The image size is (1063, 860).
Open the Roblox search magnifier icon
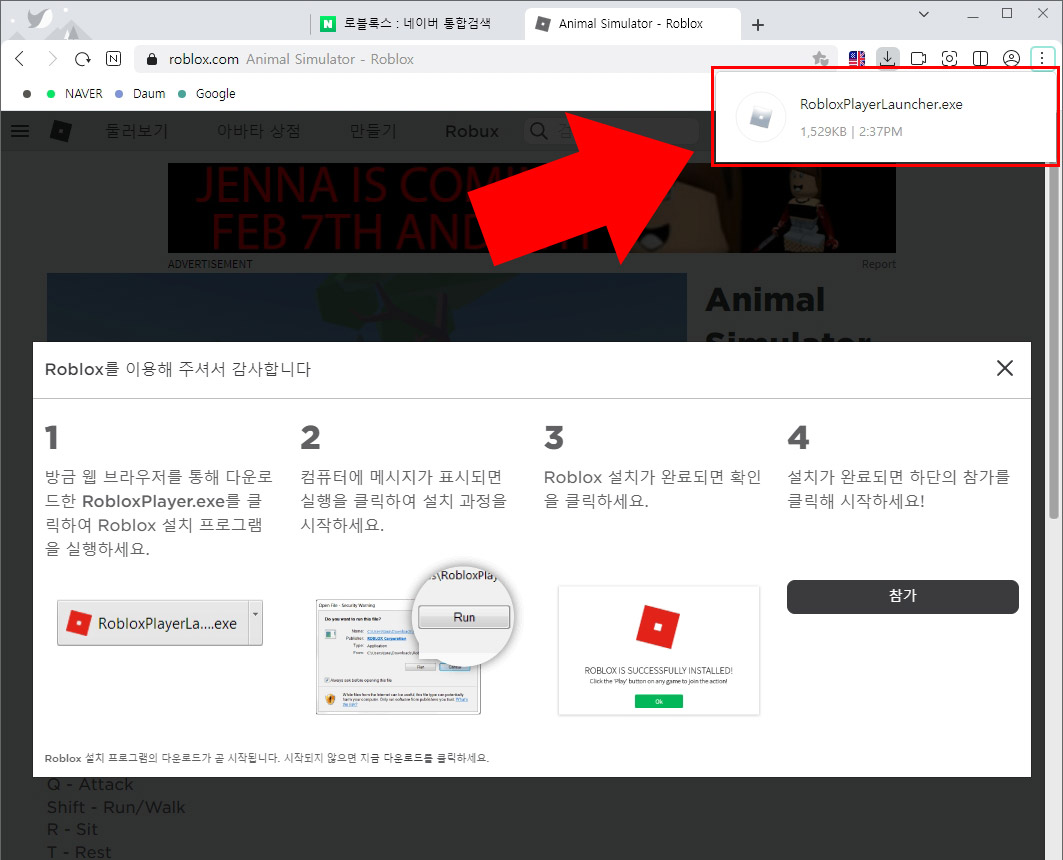click(x=538, y=130)
